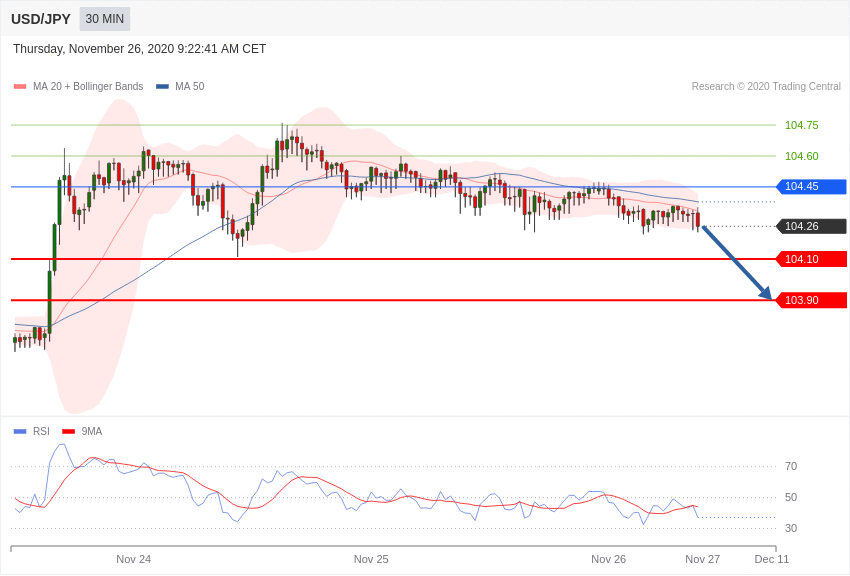Click the 30 MIN timeframe badge
The height and width of the screenshot is (576, 850).
[105, 19]
